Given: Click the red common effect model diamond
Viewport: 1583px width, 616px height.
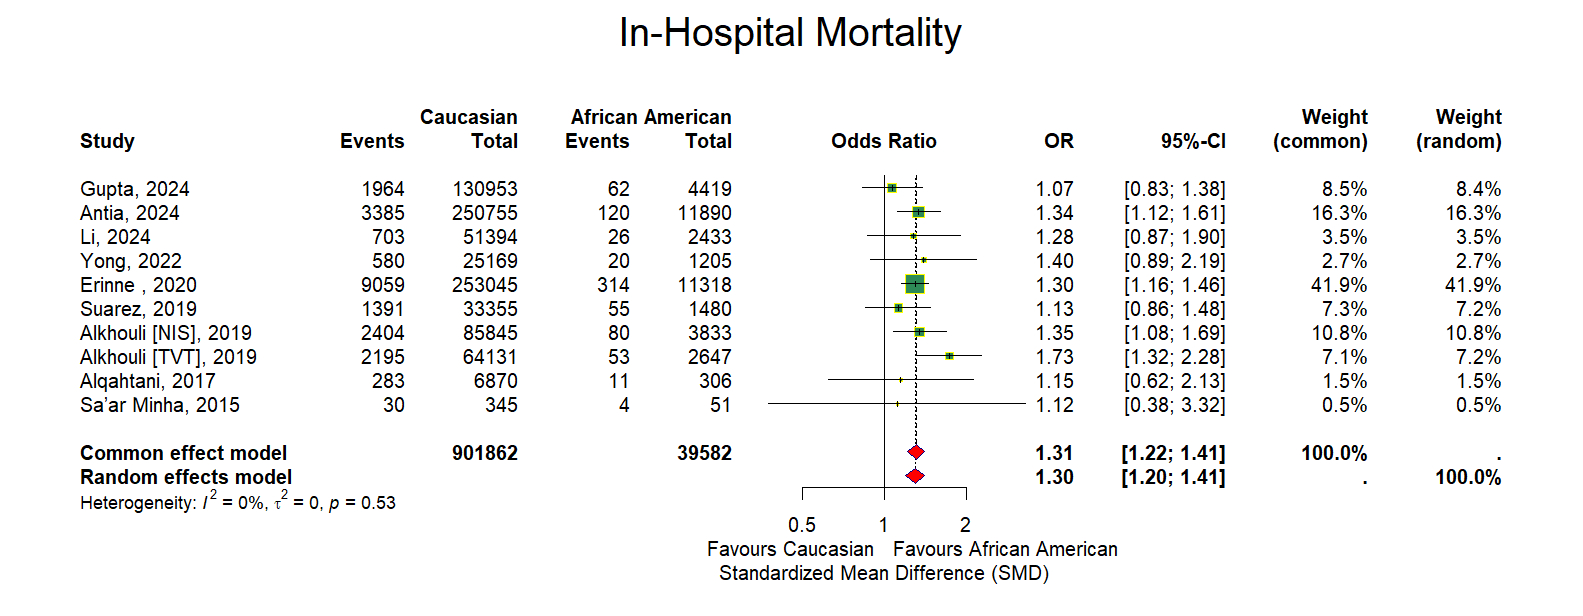Looking at the screenshot, I should (915, 453).
